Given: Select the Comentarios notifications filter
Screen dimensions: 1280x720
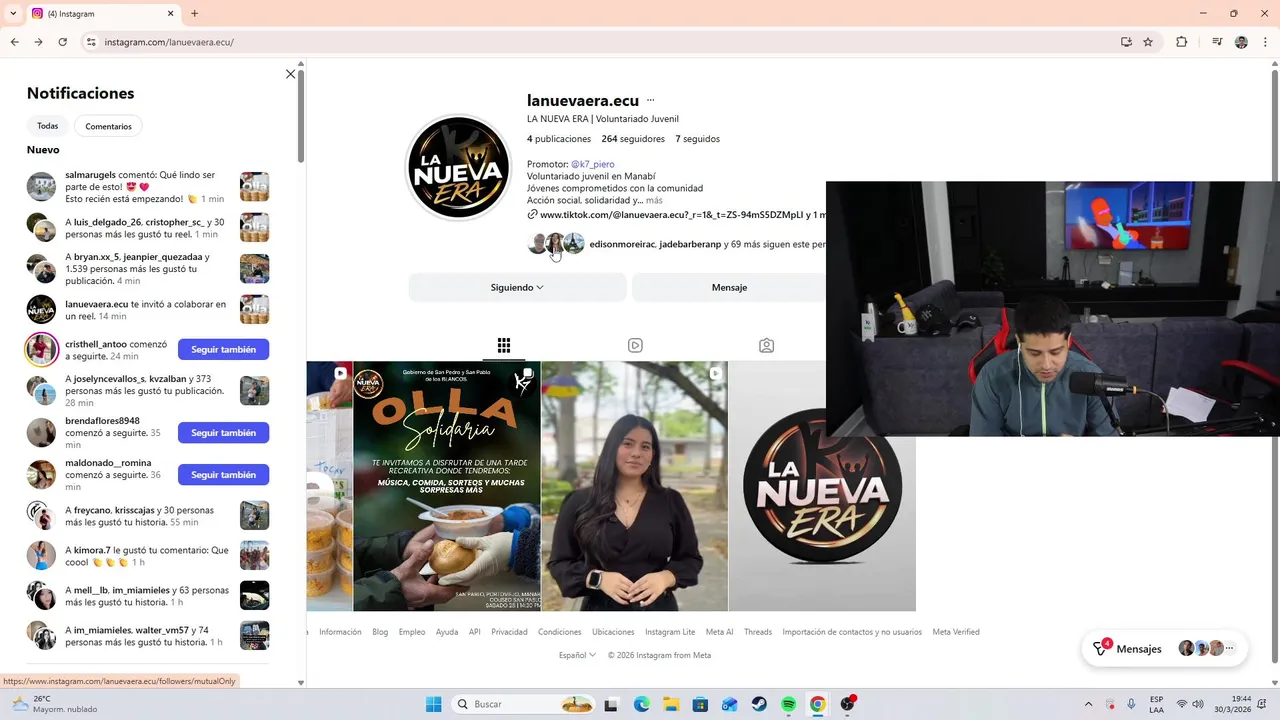Looking at the screenshot, I should click(108, 126).
